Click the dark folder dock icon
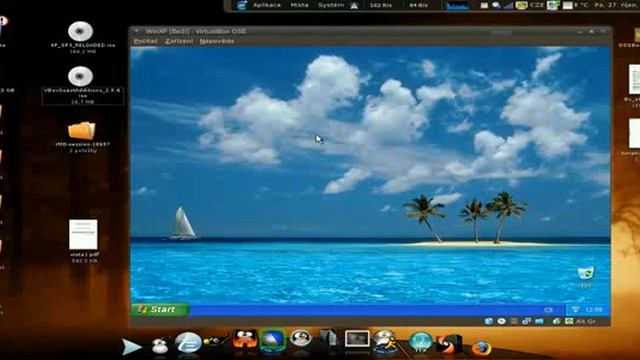640x360 pixels. pyautogui.click(x=329, y=338)
